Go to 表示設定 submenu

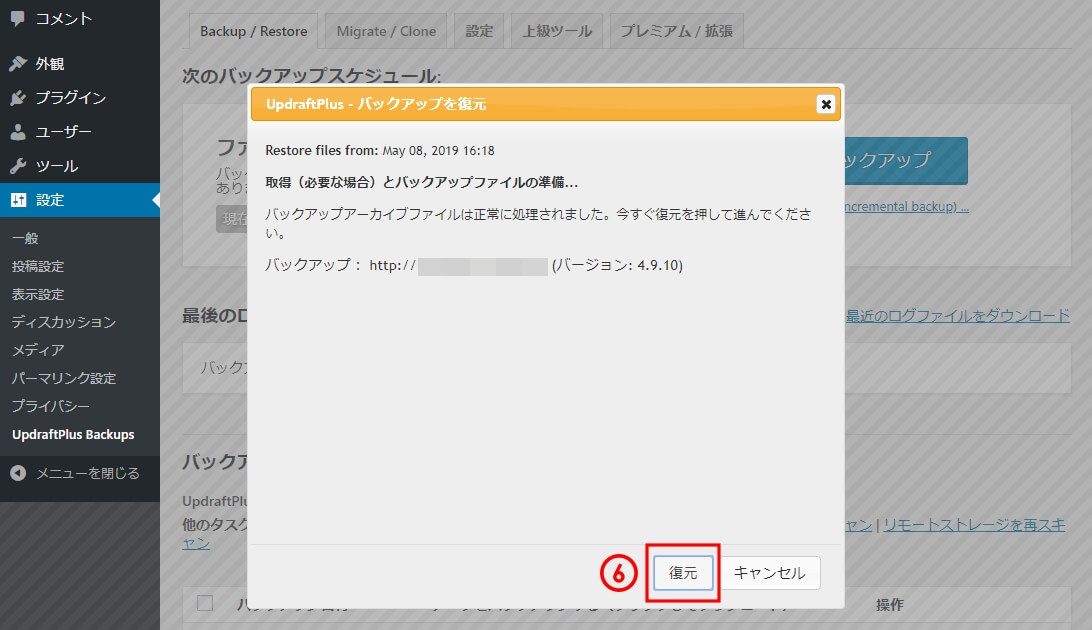[x=38, y=294]
